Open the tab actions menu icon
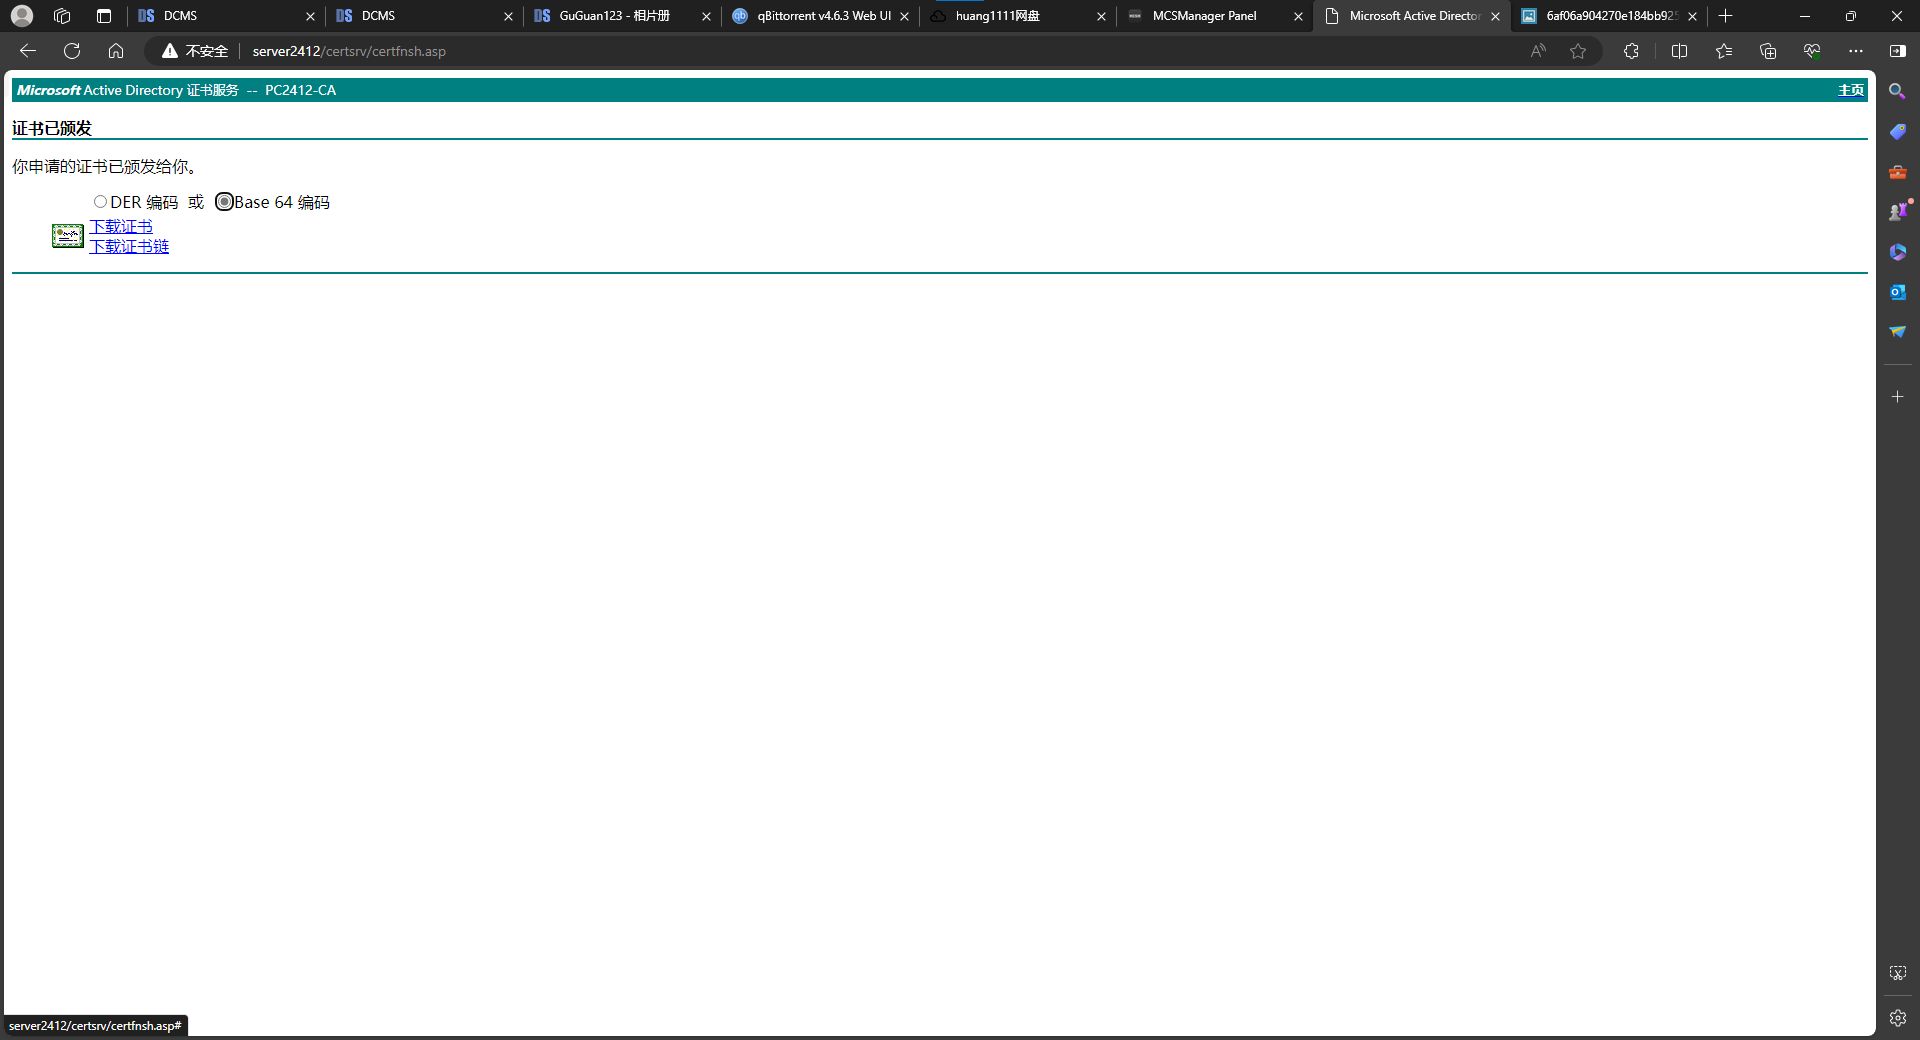Image resolution: width=1920 pixels, height=1040 pixels. tap(104, 16)
